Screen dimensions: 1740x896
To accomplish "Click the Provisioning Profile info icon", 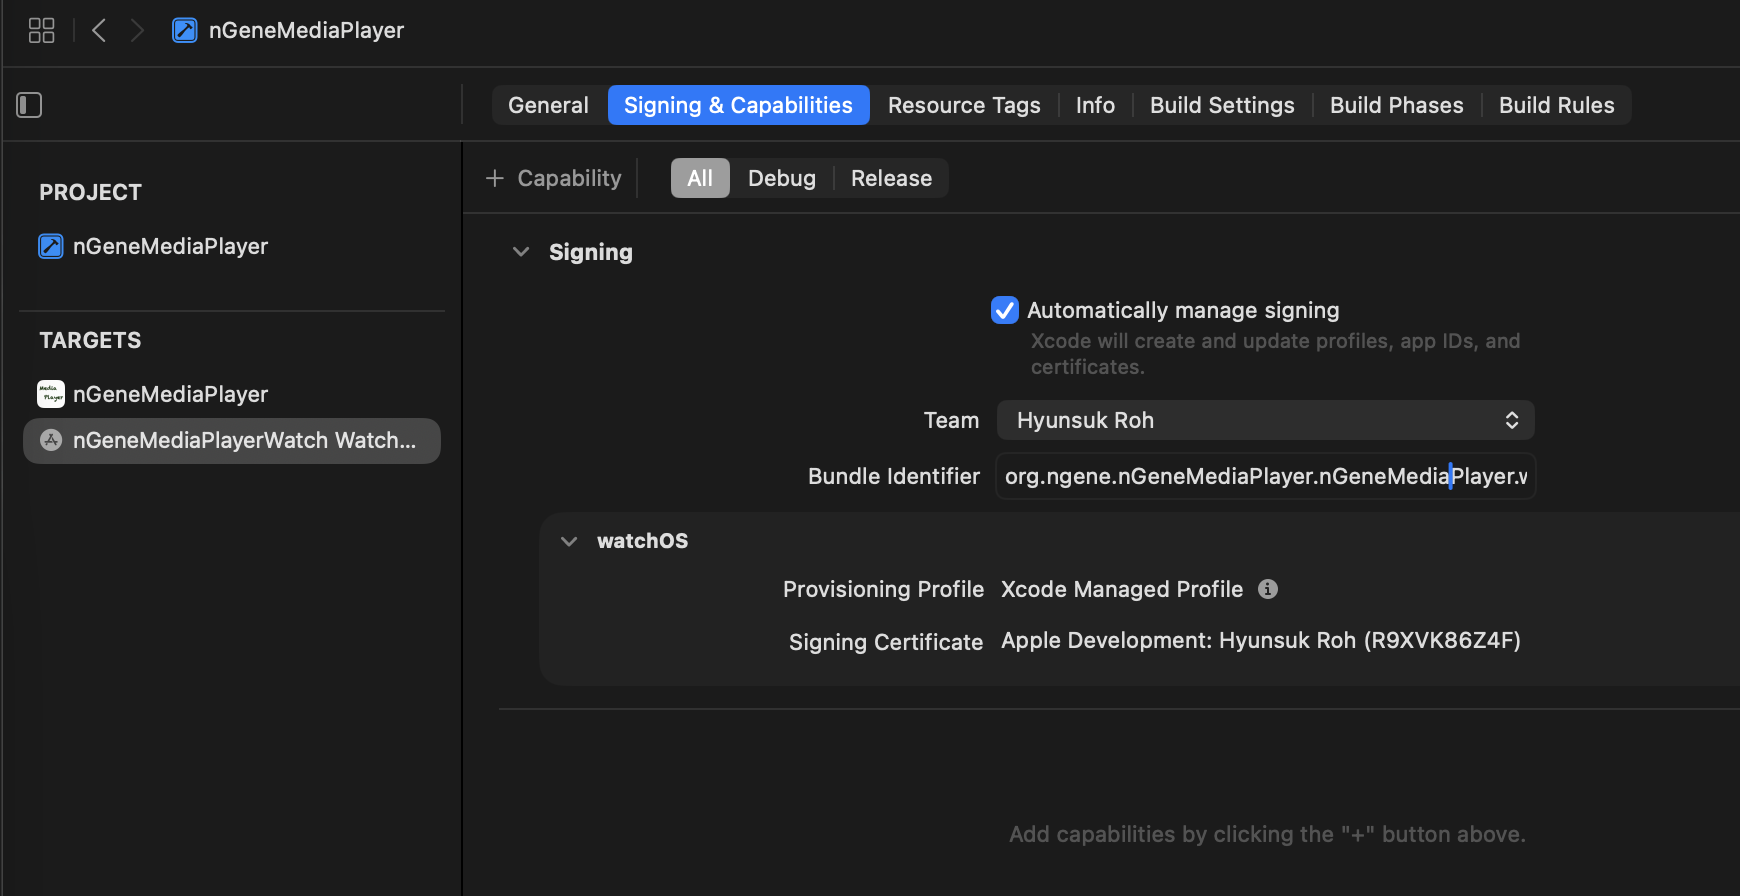I will [x=1268, y=589].
